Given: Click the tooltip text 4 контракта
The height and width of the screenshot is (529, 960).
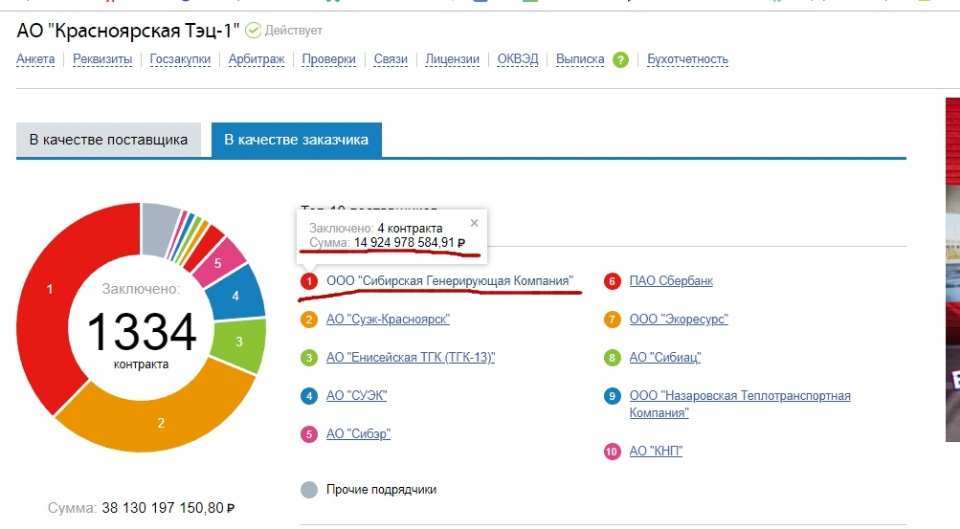Looking at the screenshot, I should pos(410,228).
